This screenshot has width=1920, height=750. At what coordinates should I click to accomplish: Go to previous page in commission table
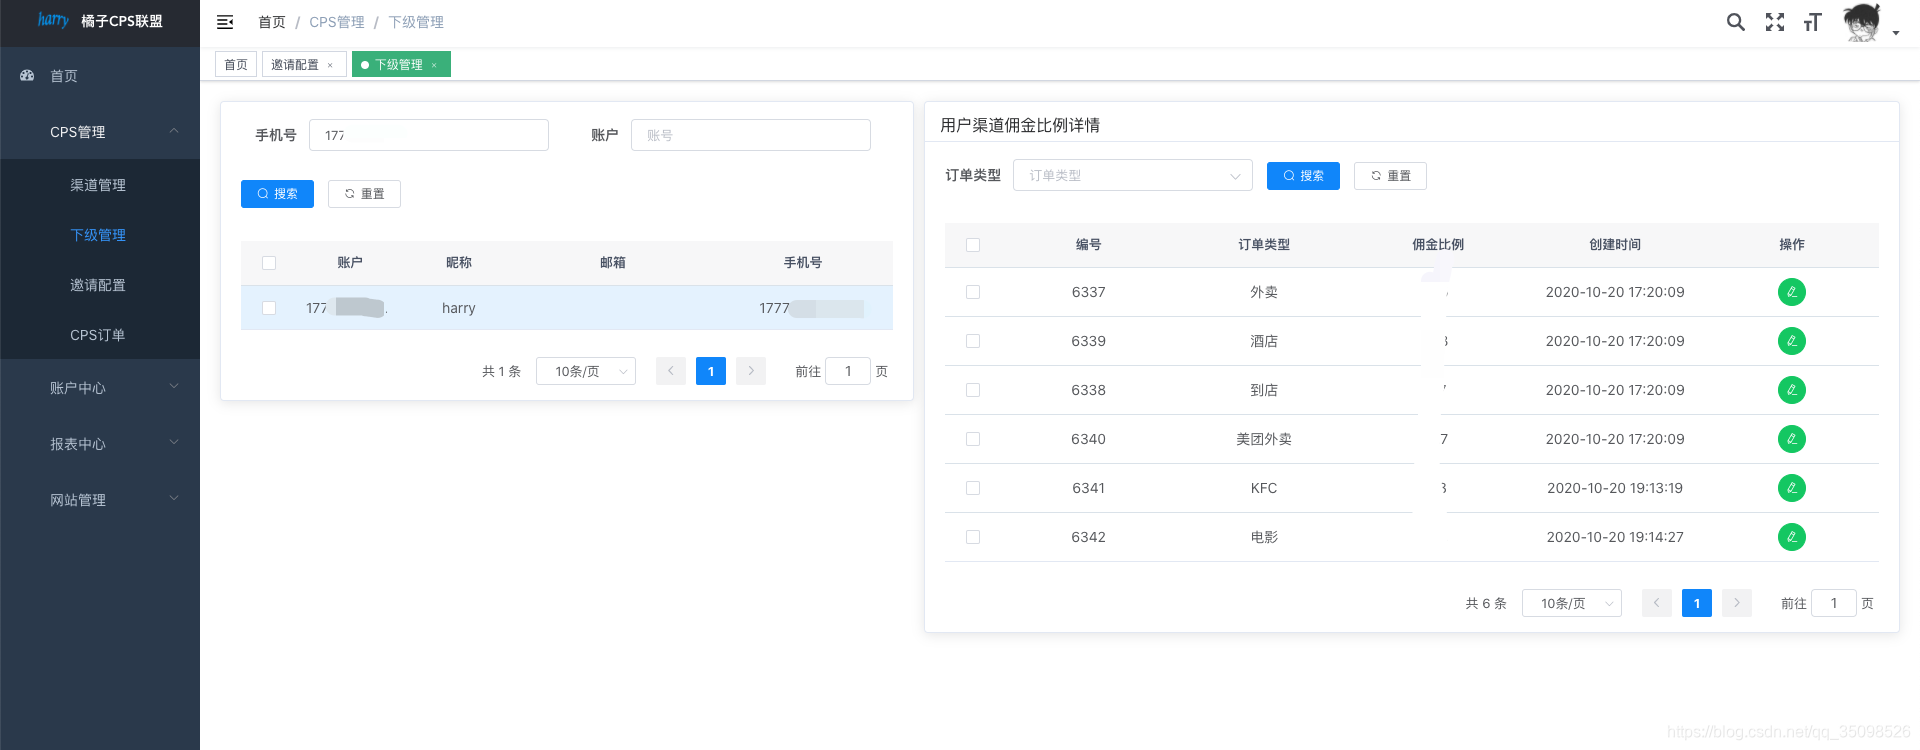click(1657, 603)
